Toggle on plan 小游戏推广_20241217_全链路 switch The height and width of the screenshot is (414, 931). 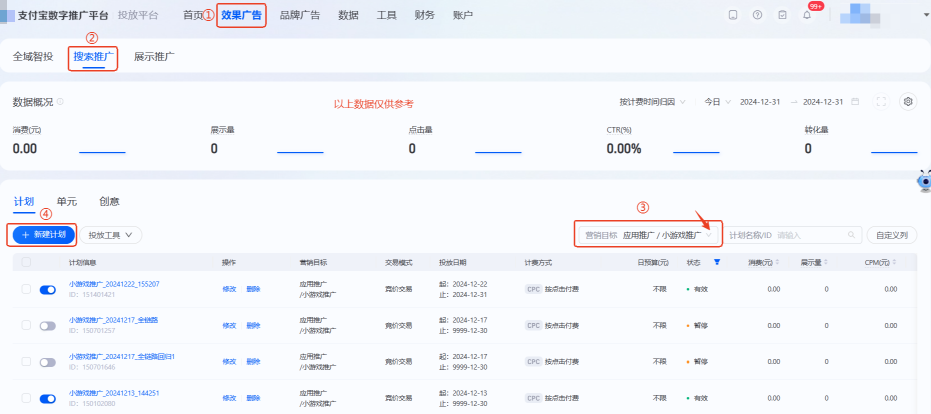point(48,325)
